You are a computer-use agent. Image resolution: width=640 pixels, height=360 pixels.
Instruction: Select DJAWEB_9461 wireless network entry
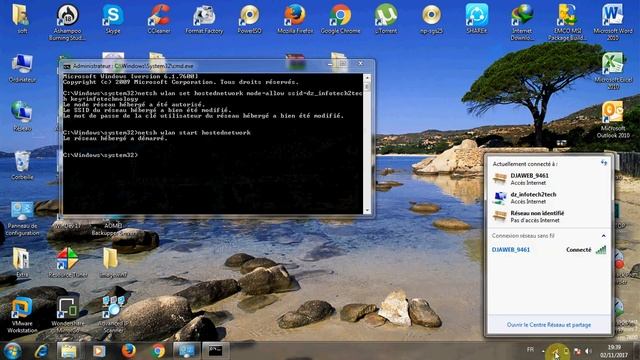(x=549, y=249)
